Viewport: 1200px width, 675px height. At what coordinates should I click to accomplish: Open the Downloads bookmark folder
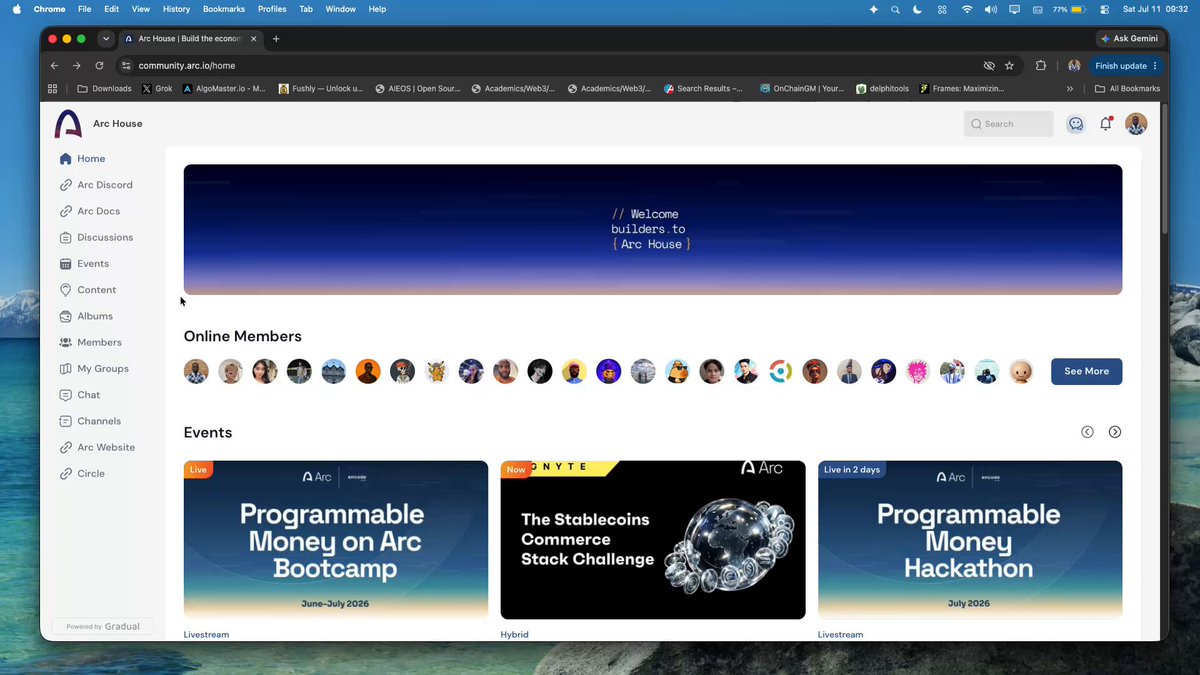104,88
